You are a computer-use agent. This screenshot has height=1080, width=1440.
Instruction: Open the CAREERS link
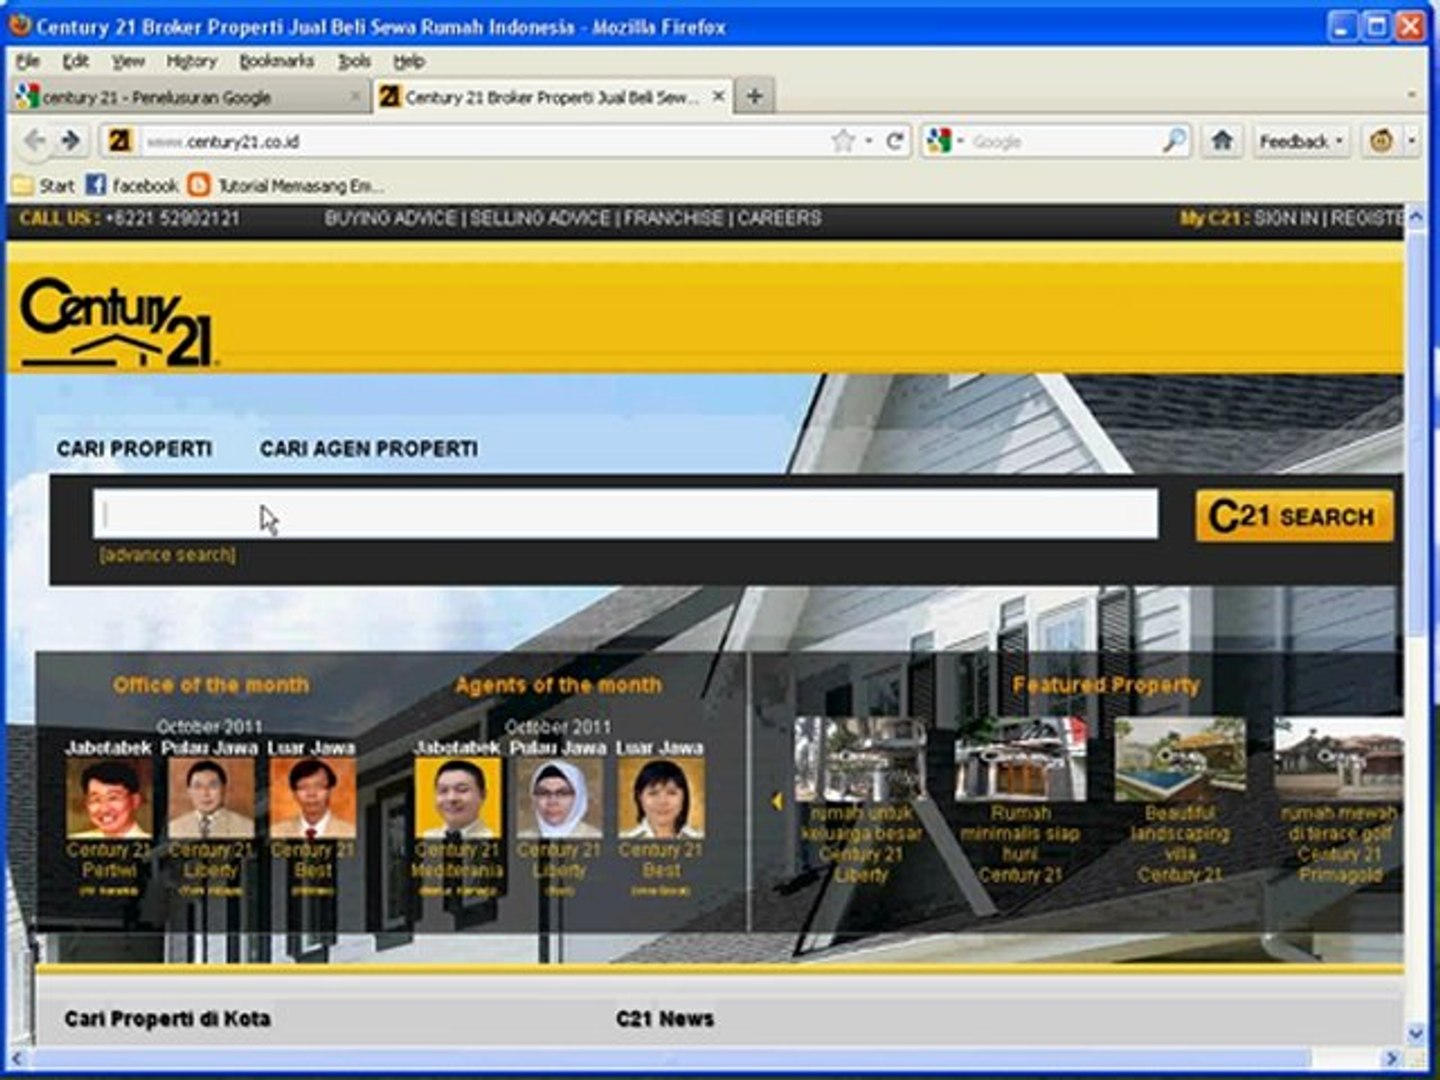tap(779, 218)
